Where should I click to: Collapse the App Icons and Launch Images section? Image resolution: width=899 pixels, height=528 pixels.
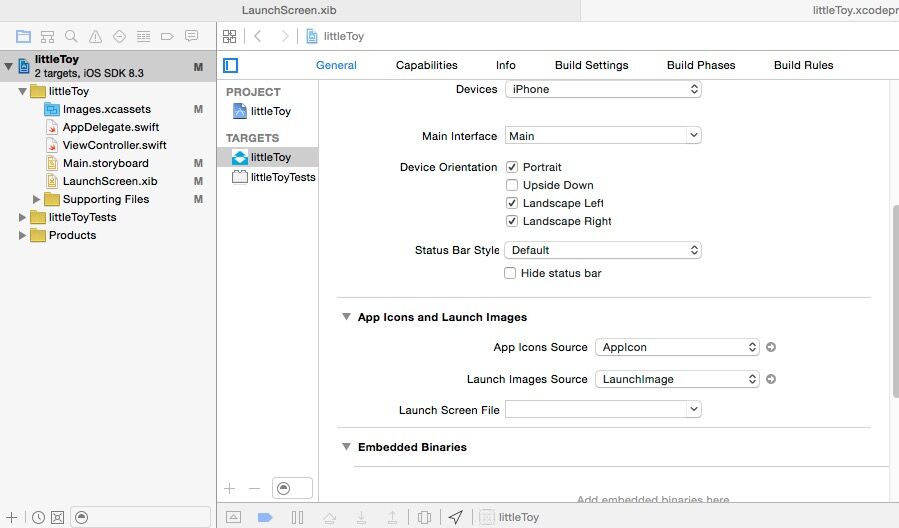tap(346, 317)
